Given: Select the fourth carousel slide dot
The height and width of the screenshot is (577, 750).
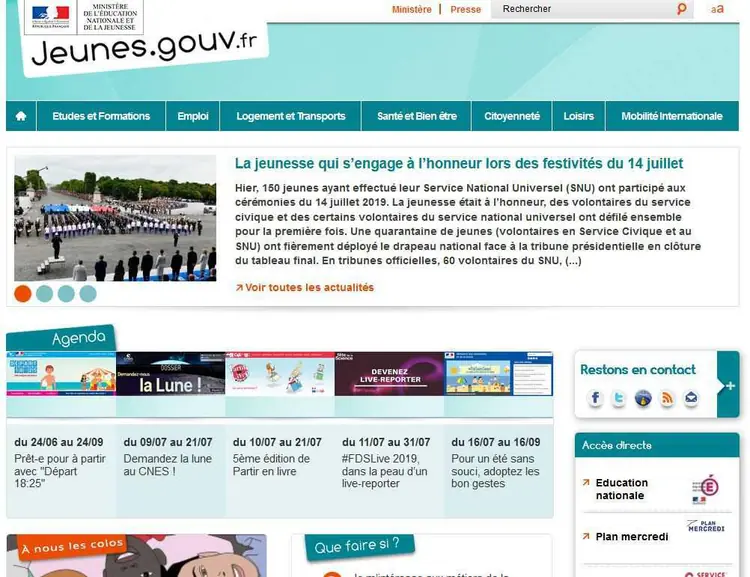Looking at the screenshot, I should coord(88,293).
